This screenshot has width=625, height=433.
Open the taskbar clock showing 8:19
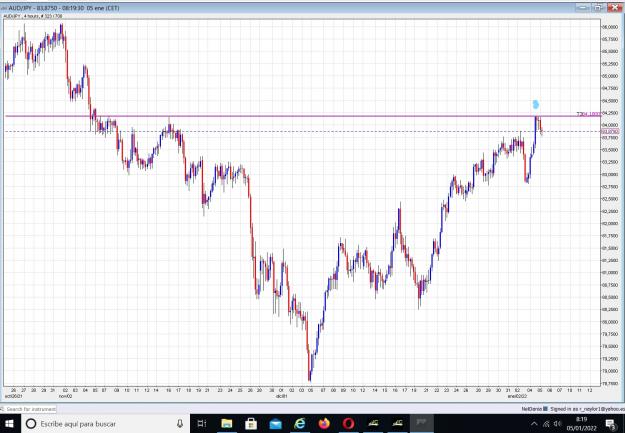(x=581, y=424)
